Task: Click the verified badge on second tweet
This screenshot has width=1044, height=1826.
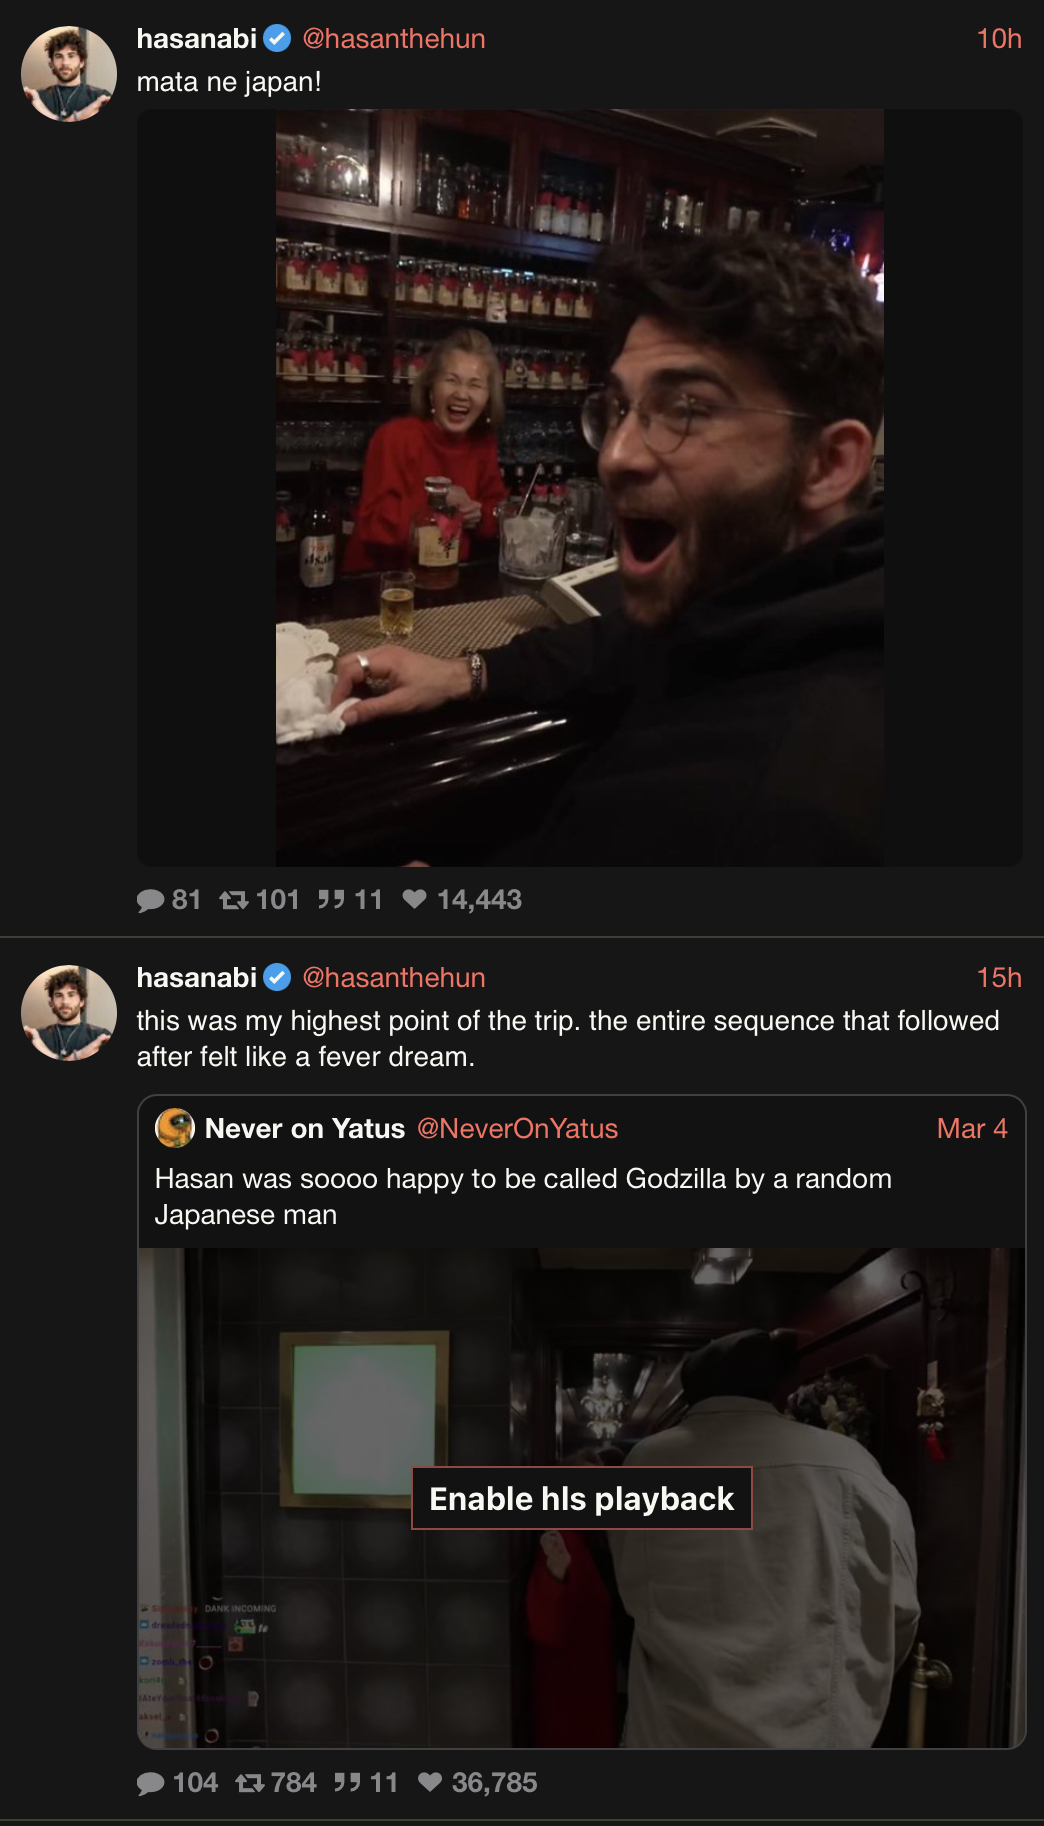Action: point(277,978)
